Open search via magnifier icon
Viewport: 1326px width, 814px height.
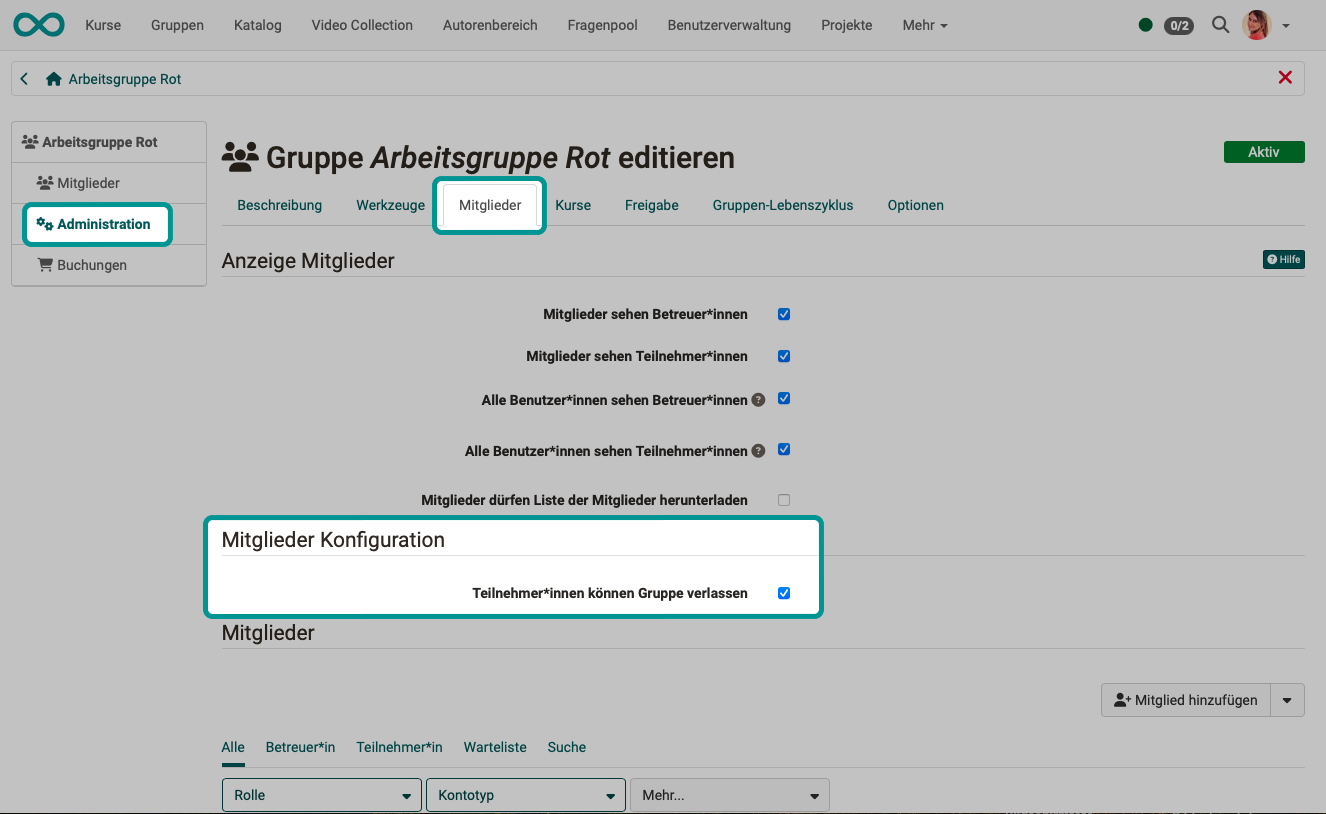click(x=1220, y=25)
